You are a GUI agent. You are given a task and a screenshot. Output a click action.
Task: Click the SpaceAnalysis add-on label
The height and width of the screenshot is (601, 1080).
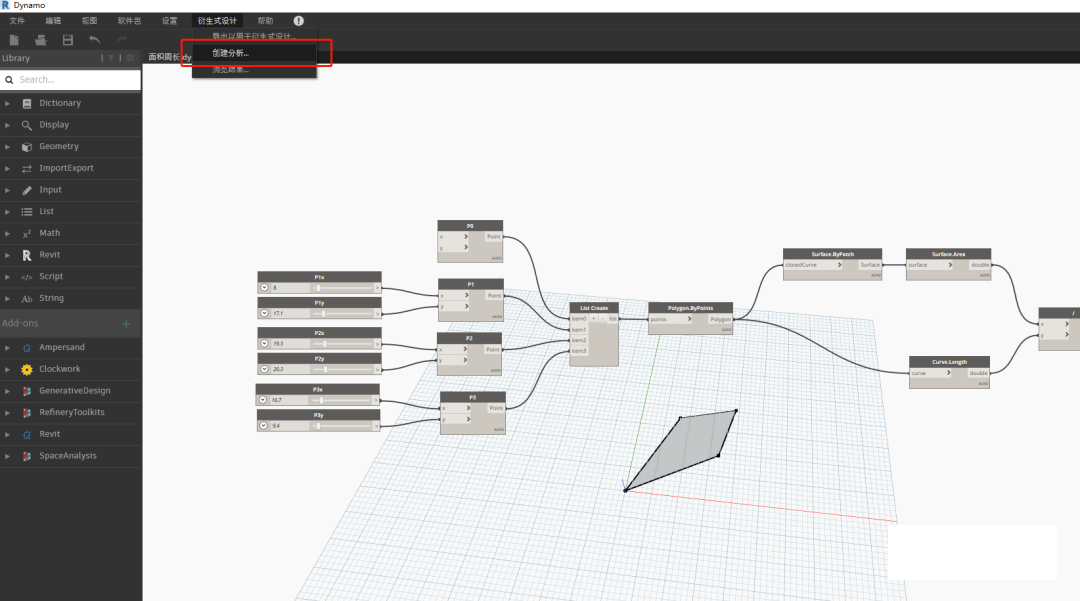[68, 456]
